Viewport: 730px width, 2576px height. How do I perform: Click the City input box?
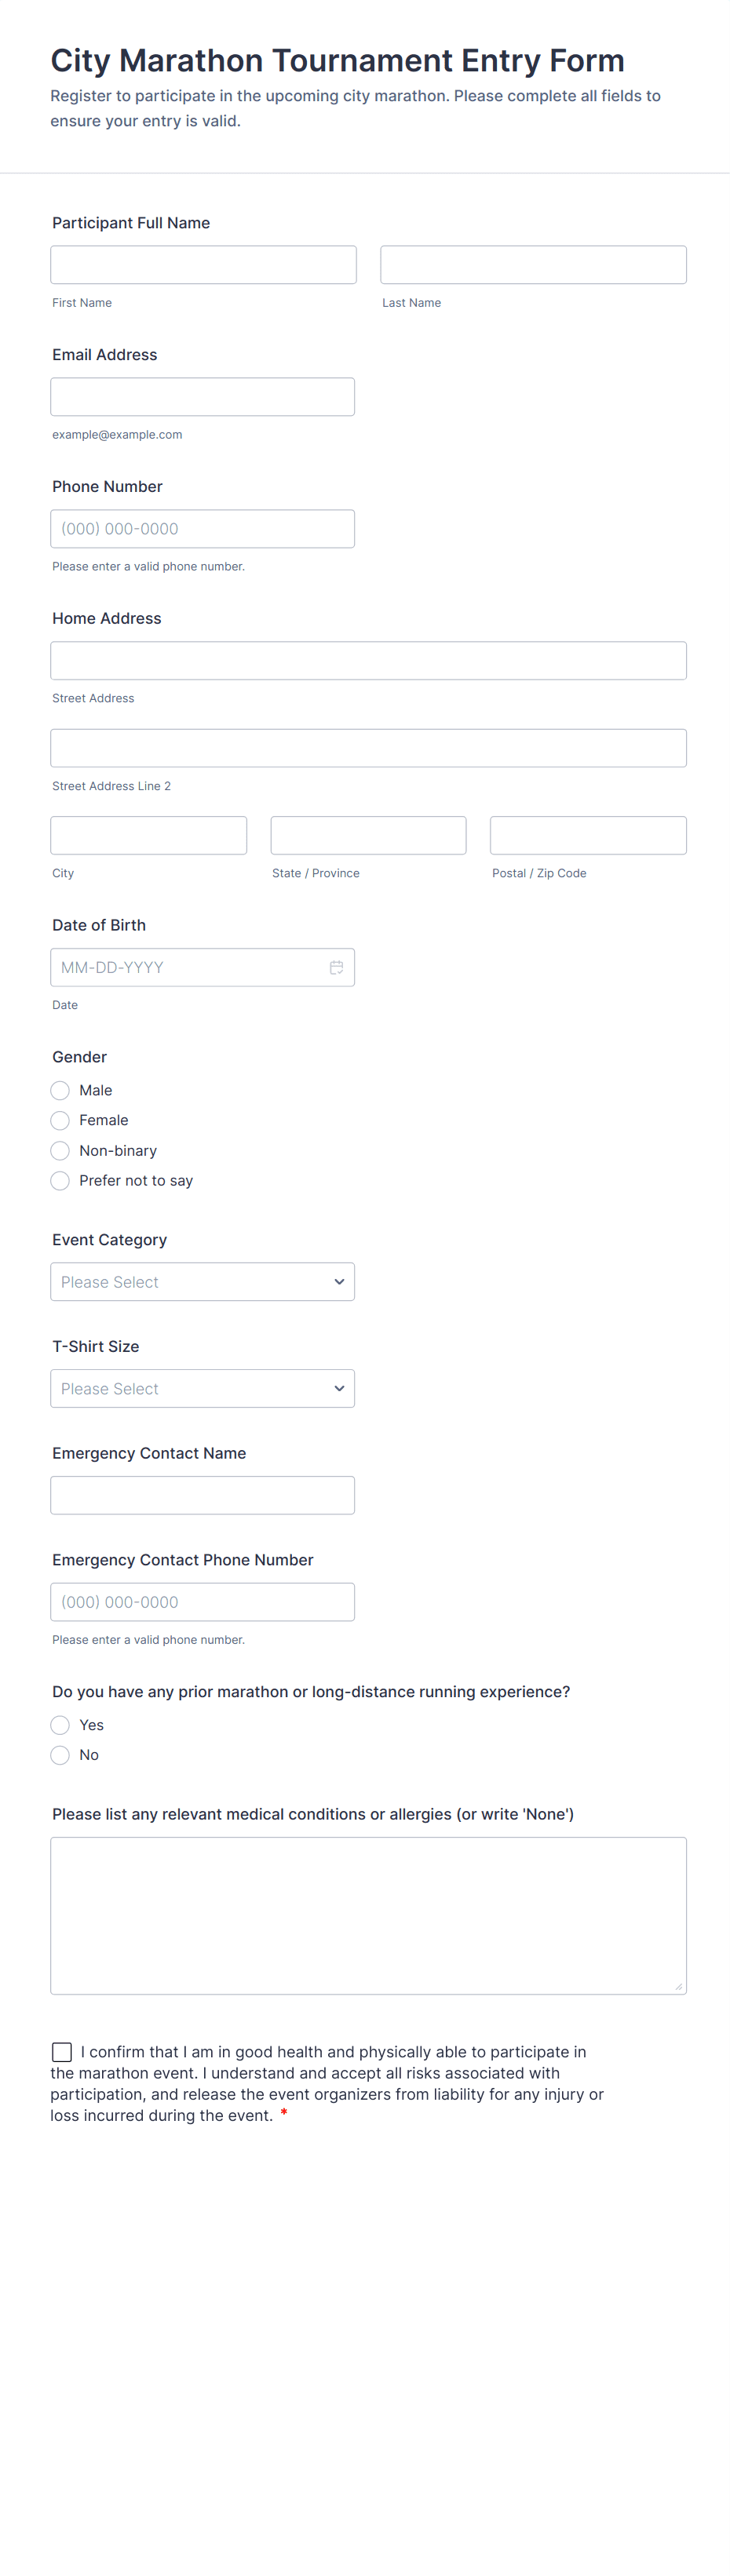click(148, 836)
